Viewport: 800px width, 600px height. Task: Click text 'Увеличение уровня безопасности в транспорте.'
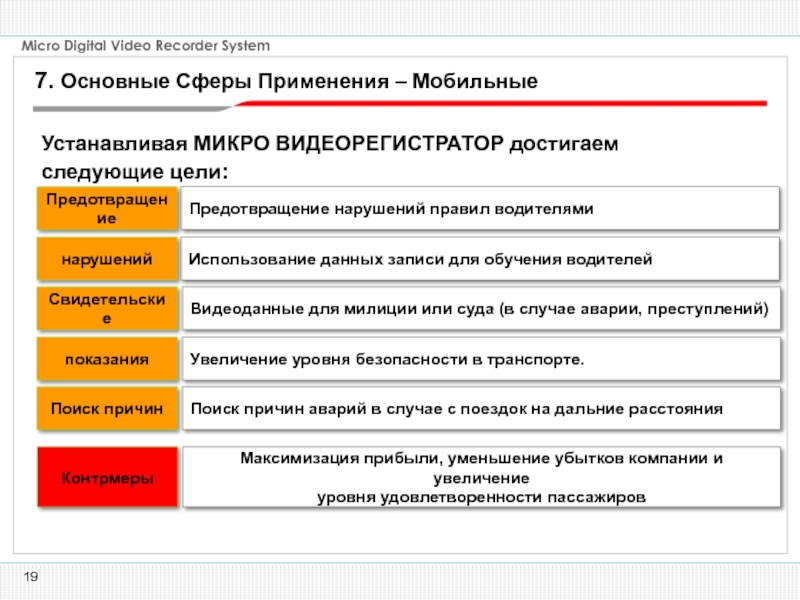(x=387, y=360)
